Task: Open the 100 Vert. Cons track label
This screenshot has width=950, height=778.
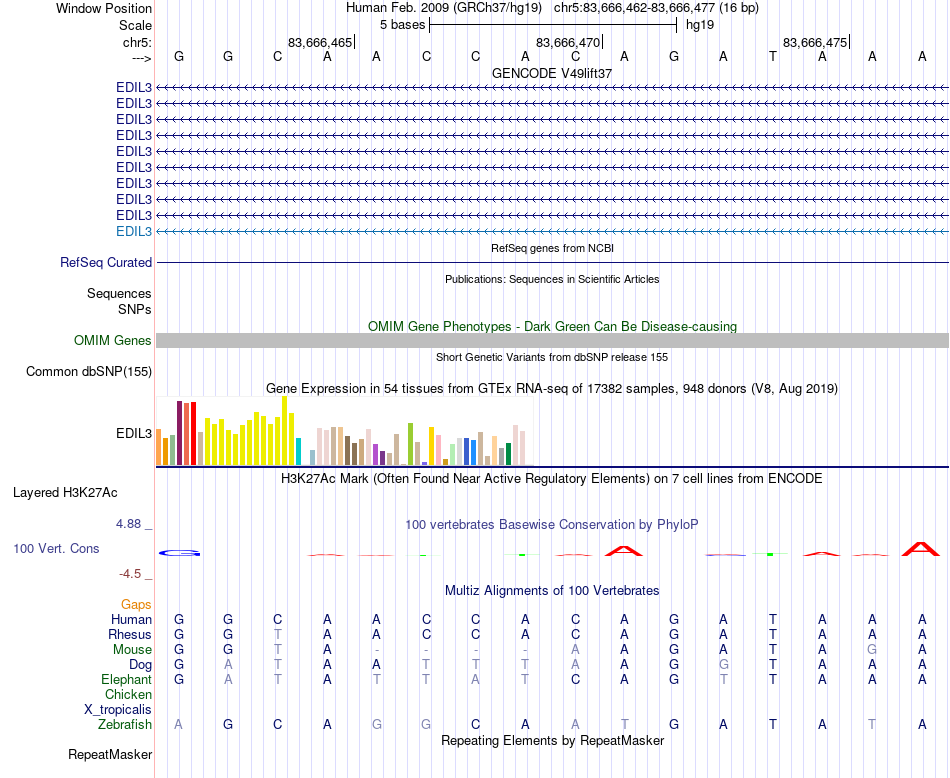Action: (x=56, y=548)
